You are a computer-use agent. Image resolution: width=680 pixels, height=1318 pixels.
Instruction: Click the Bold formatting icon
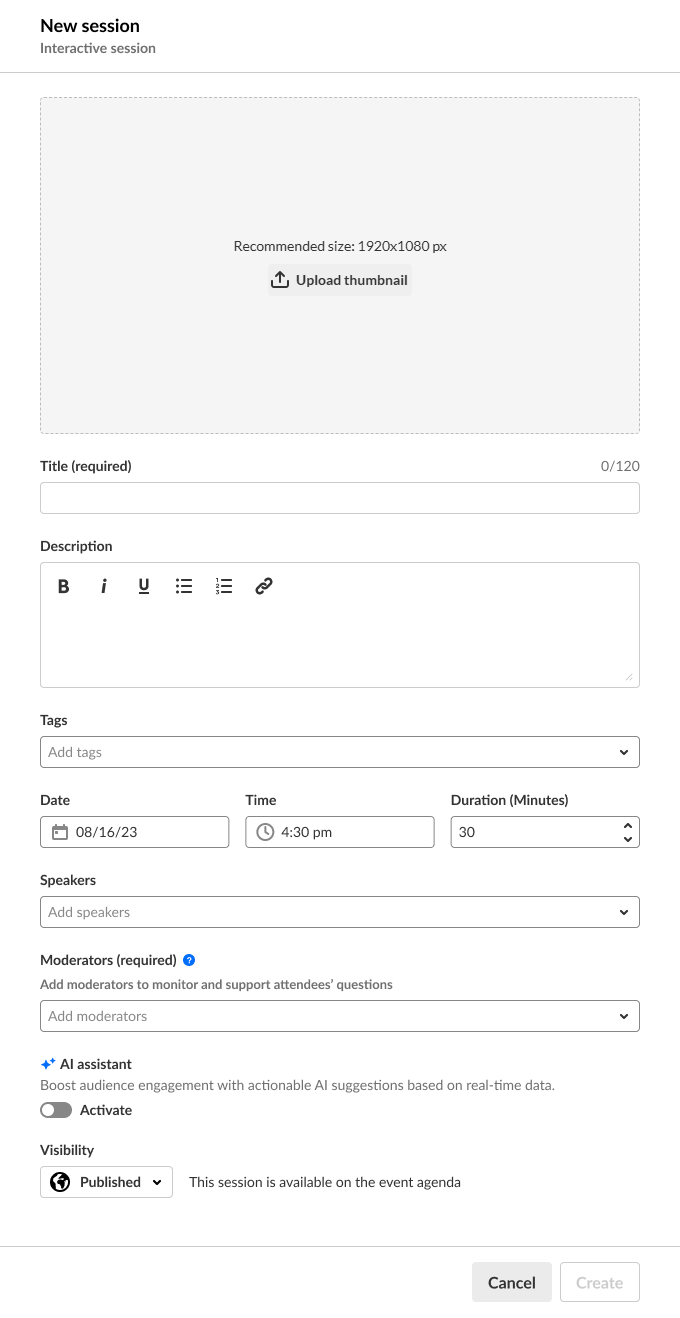point(64,587)
